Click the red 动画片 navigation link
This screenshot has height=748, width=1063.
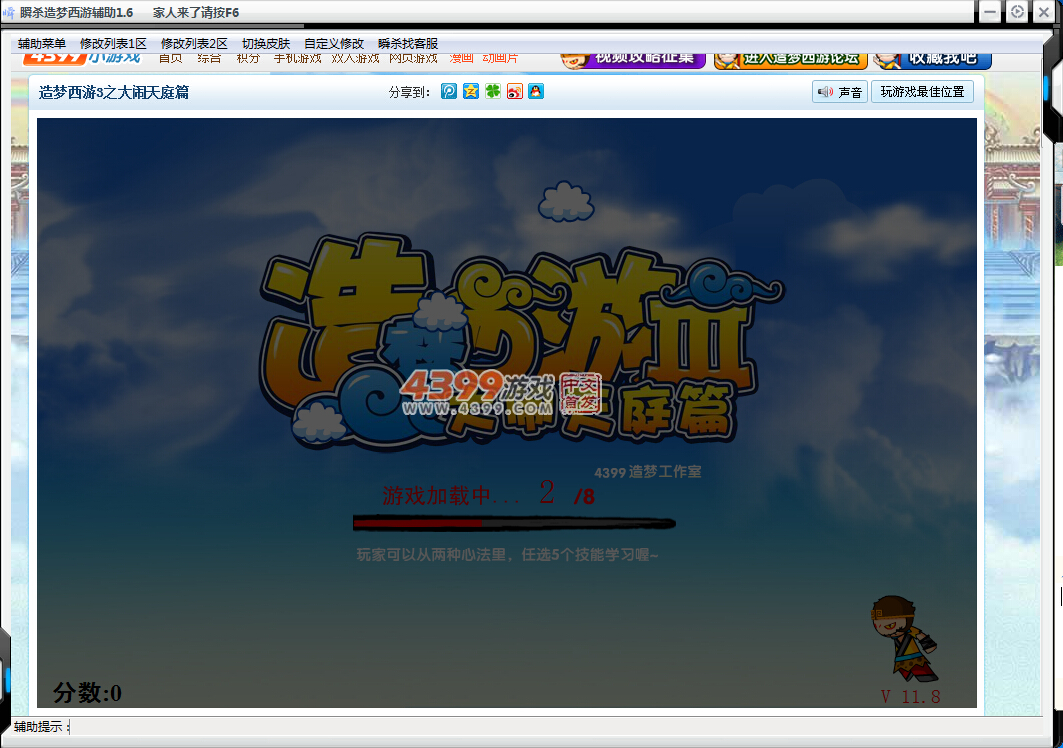click(500, 59)
